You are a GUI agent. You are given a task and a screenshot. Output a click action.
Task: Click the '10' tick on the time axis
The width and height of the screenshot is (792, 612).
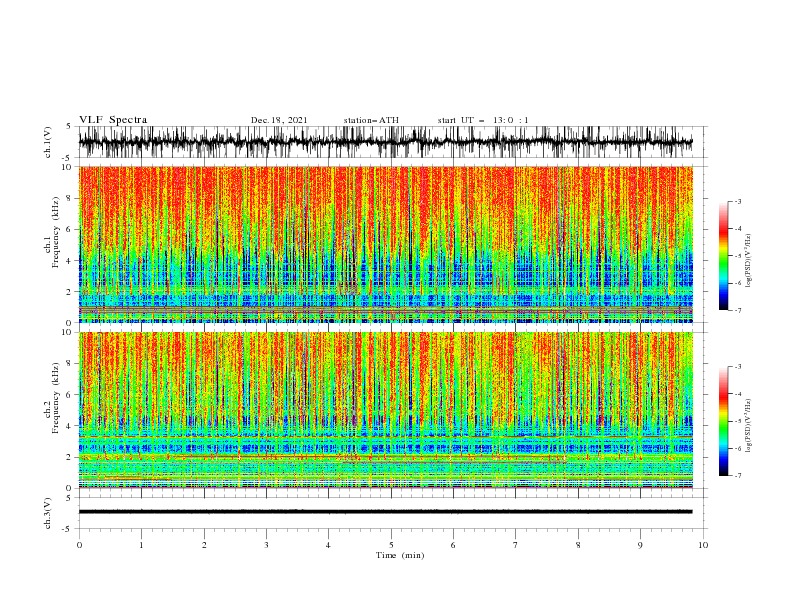pos(703,545)
